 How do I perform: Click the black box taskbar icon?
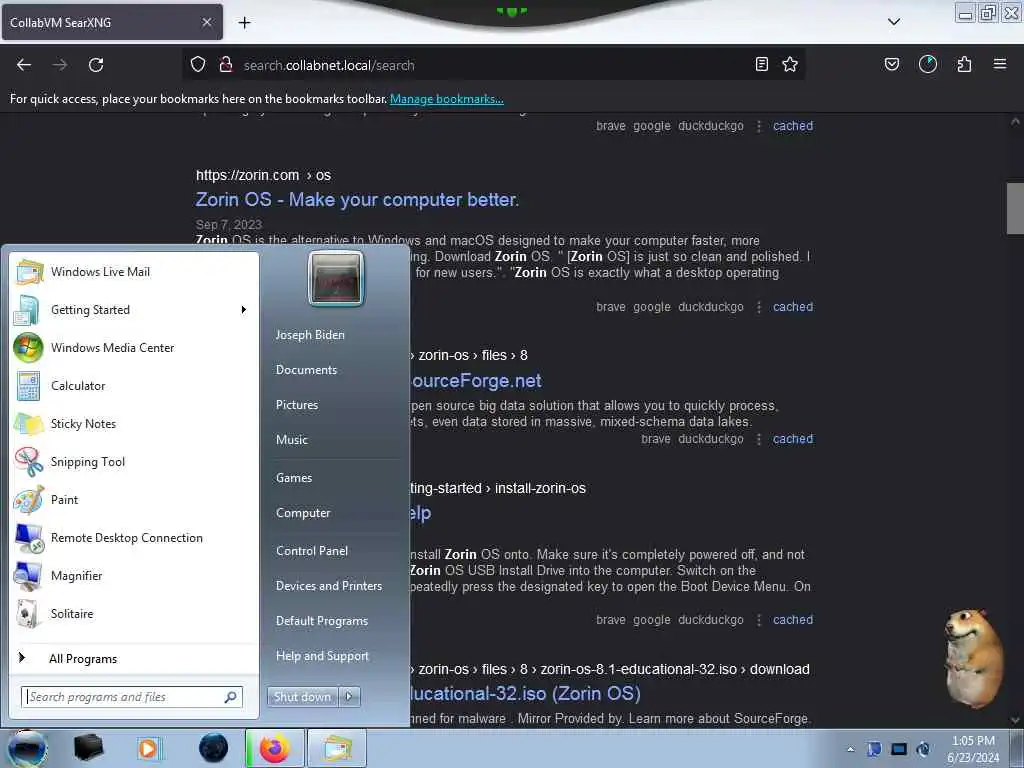[x=88, y=748]
